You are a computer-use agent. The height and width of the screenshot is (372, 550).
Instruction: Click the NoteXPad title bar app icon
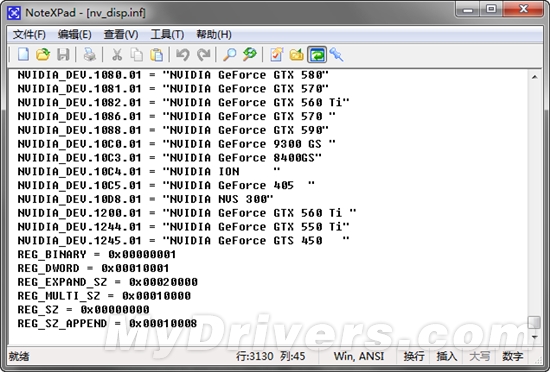(14, 13)
